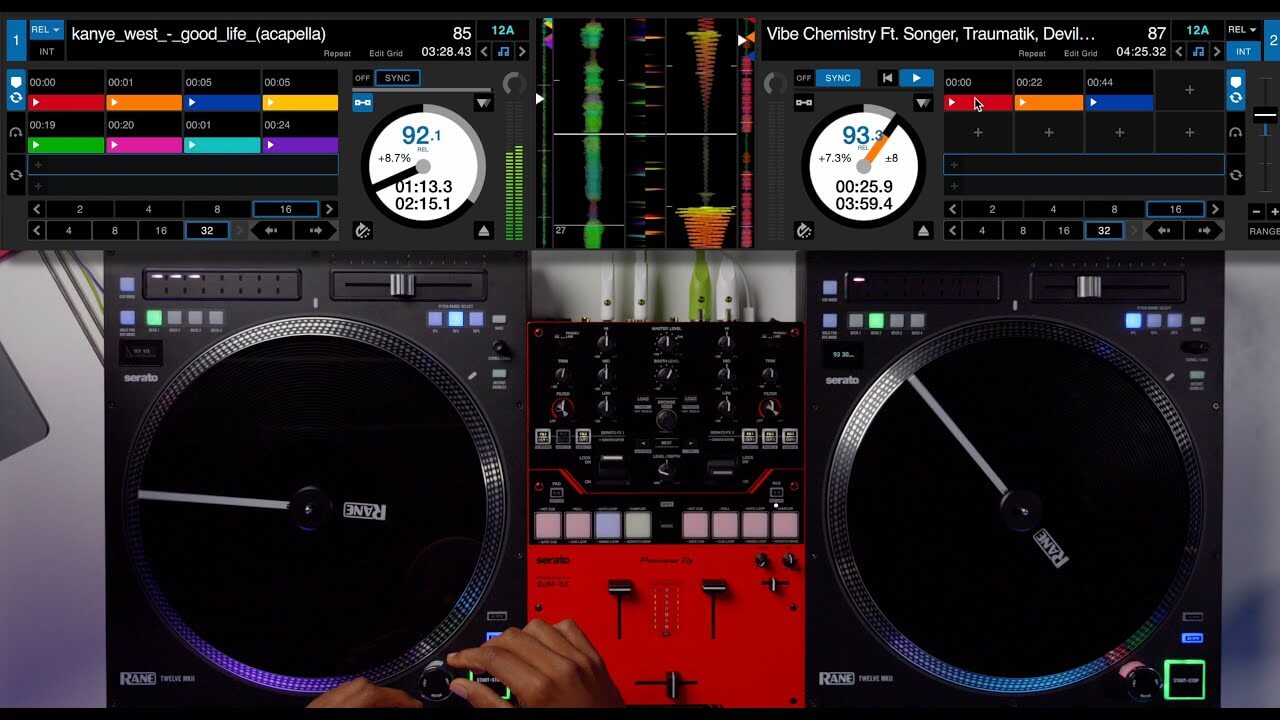Open the hot cue tab on deck 1

click(x=16, y=90)
